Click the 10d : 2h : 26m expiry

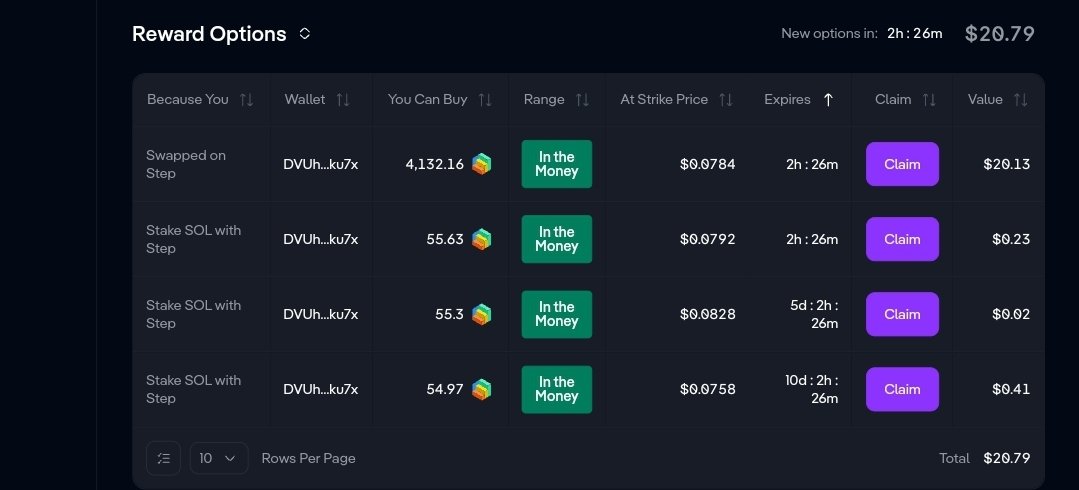(812, 389)
